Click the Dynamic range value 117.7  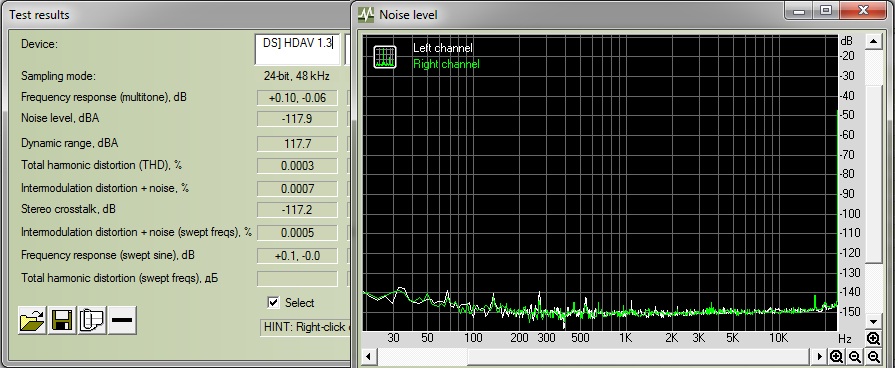(297, 144)
